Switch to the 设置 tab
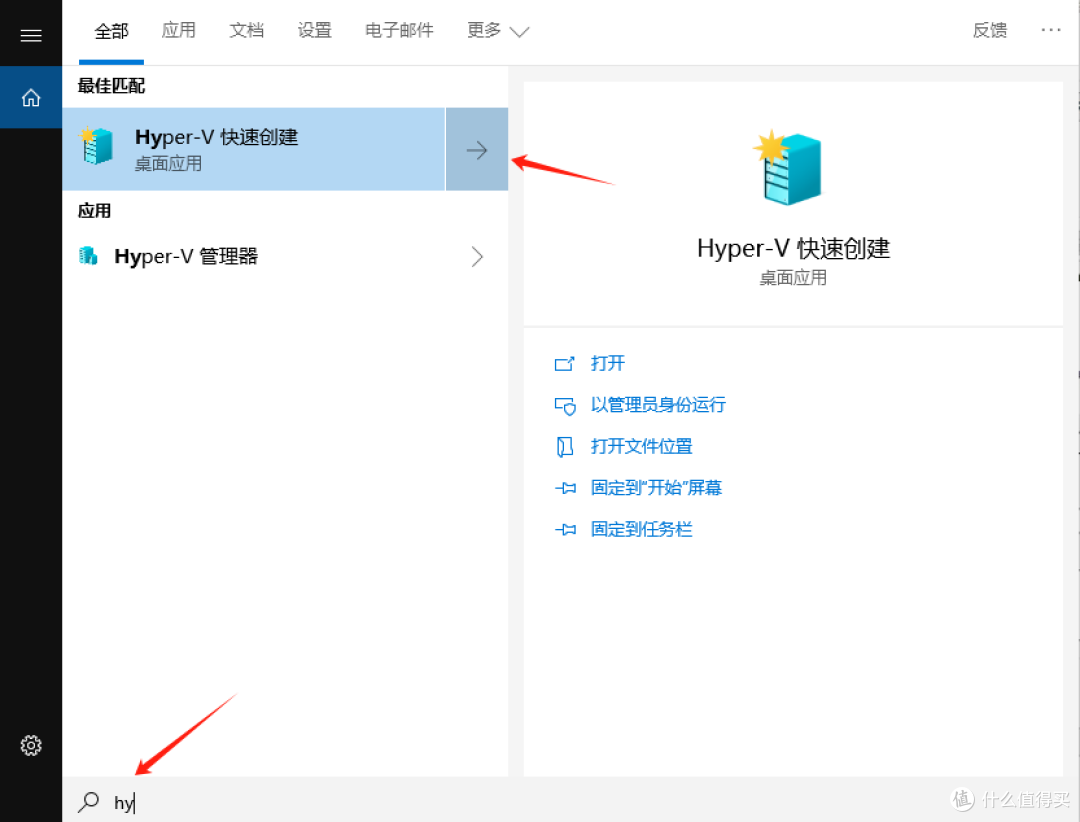The width and height of the screenshot is (1080, 822). coord(314,30)
